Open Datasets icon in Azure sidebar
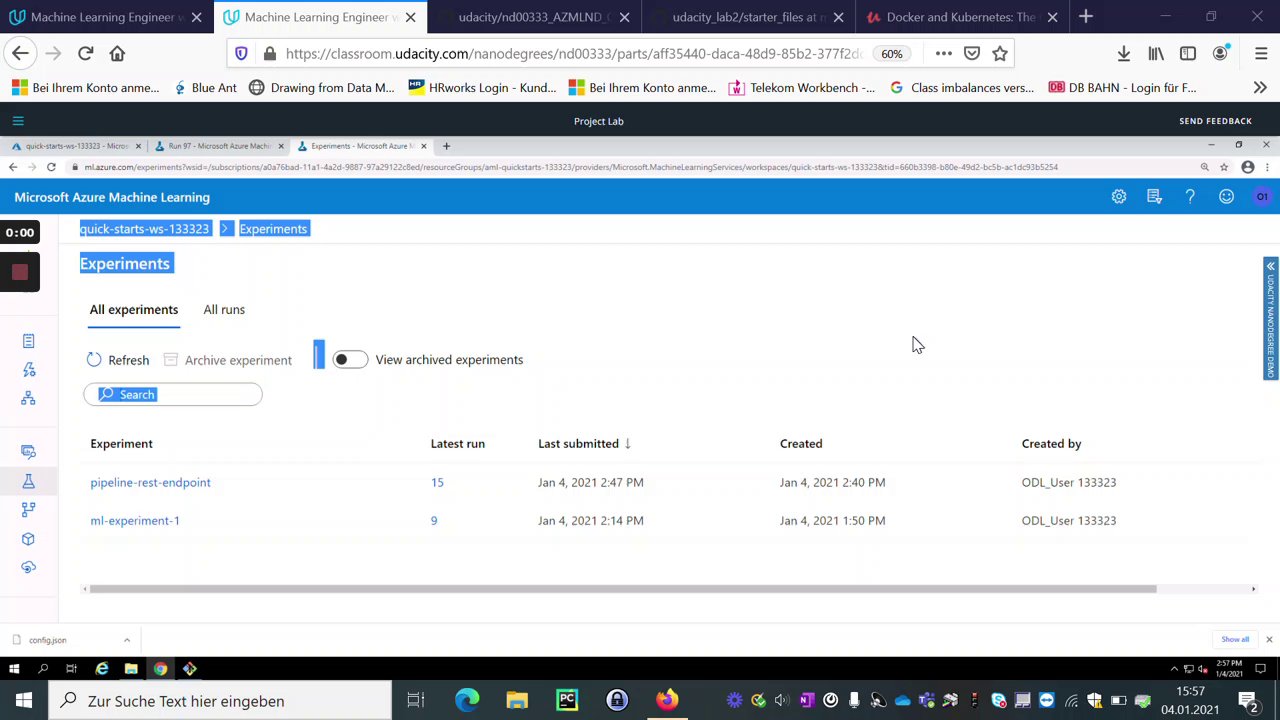Screen dimensions: 1280x720 point(28,452)
